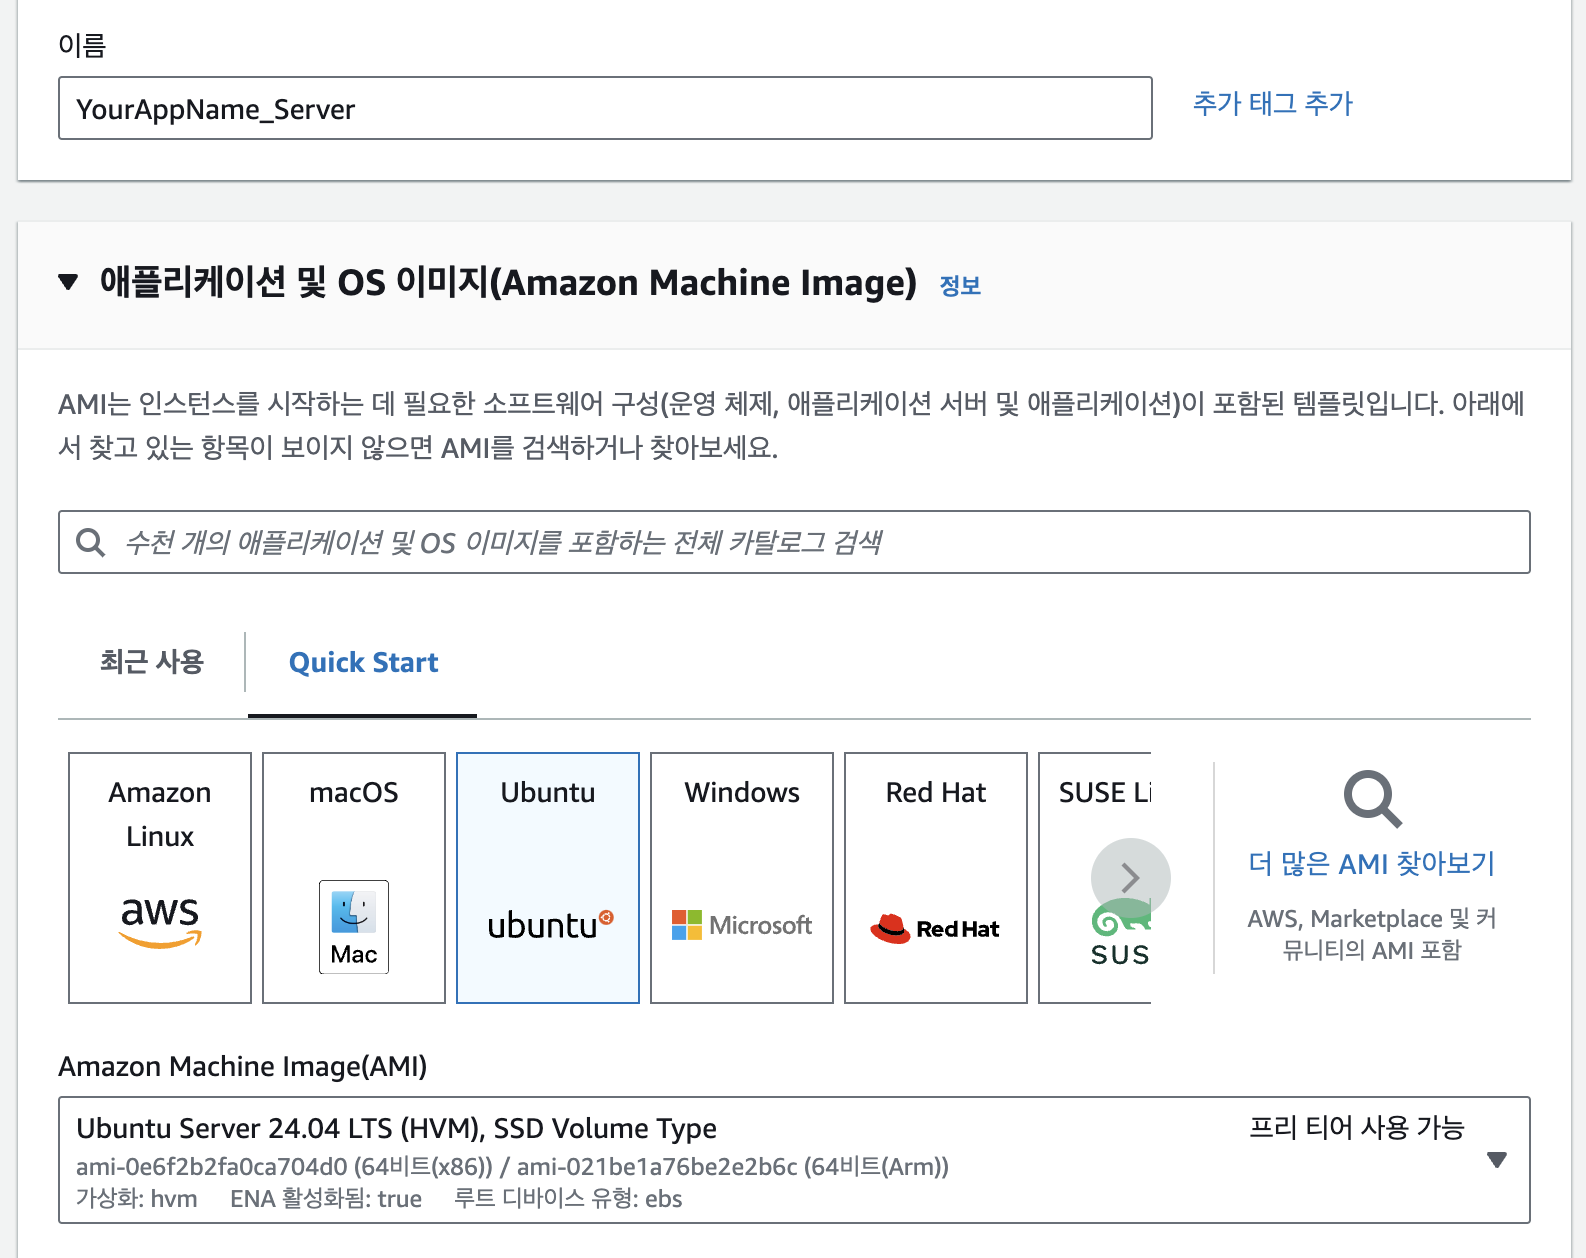Open the 더 많은 AMI 찾아보기 link
The width and height of the screenshot is (1586, 1258).
[x=1372, y=863]
